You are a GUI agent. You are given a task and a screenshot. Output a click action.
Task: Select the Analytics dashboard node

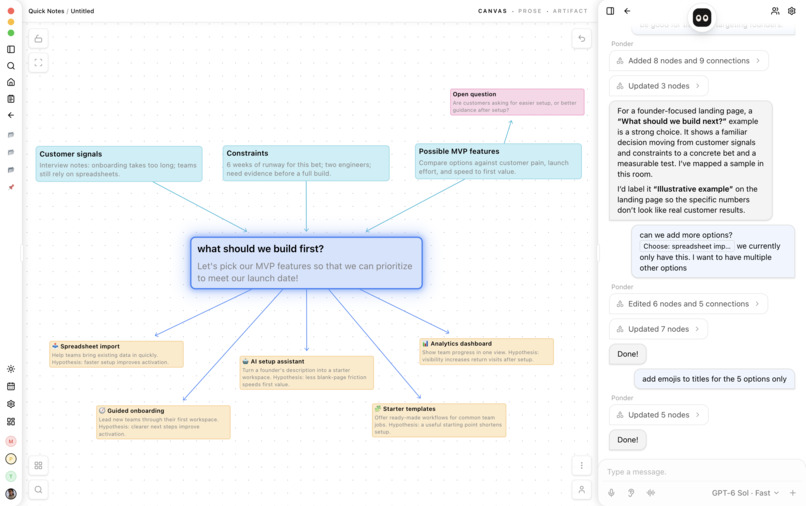(486, 351)
